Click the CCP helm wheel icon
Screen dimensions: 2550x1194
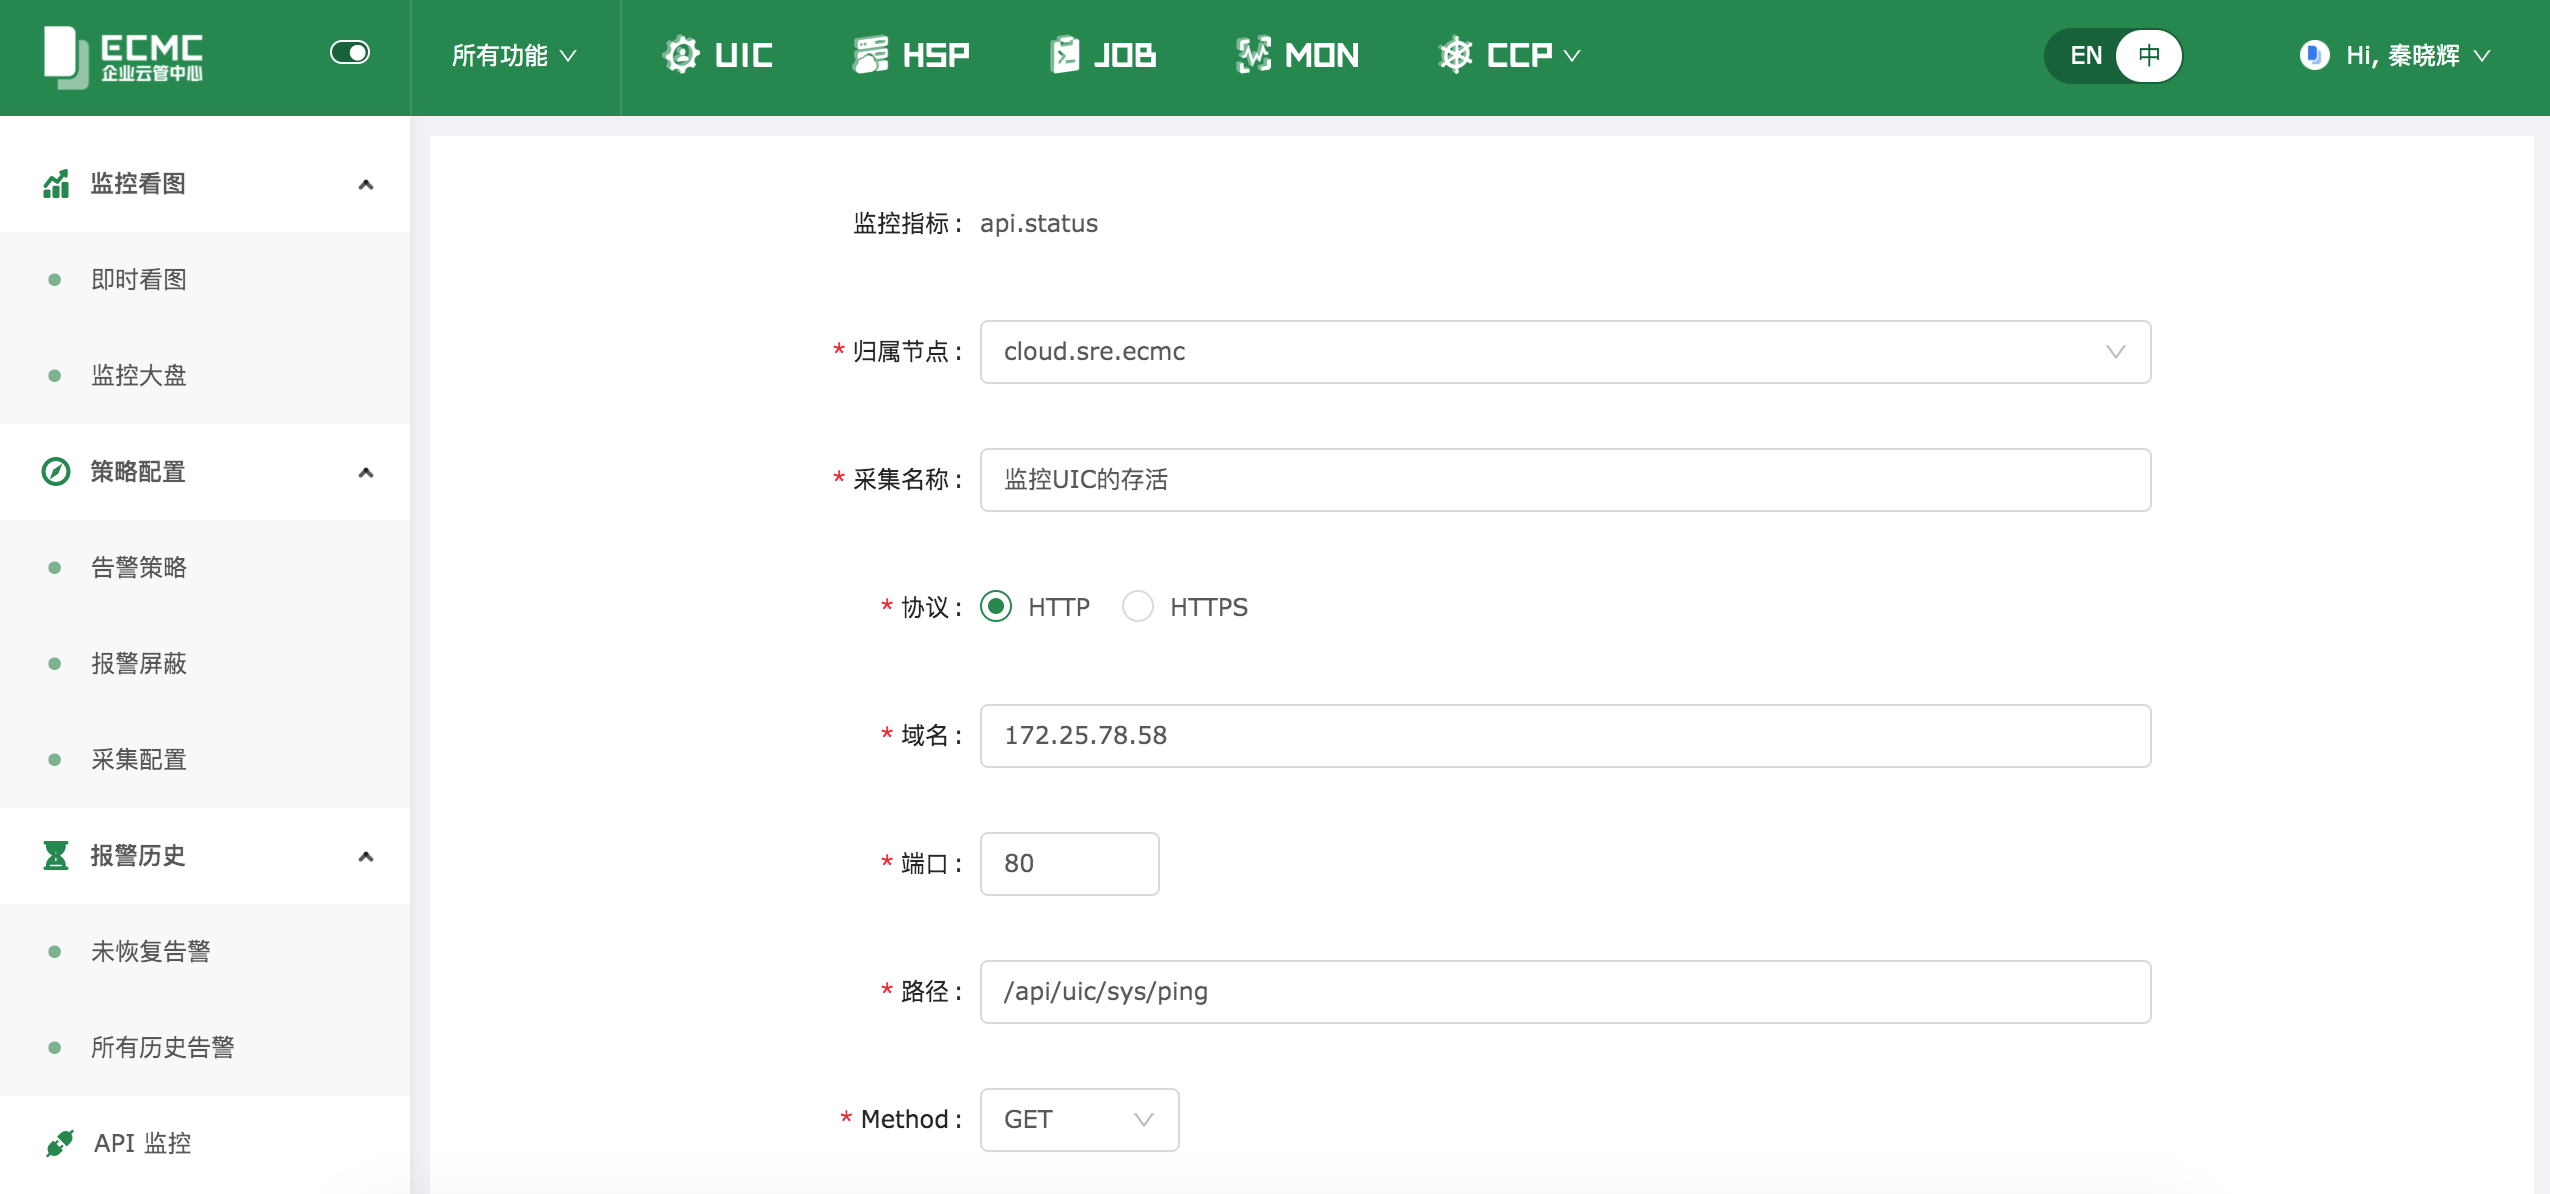click(x=1455, y=55)
